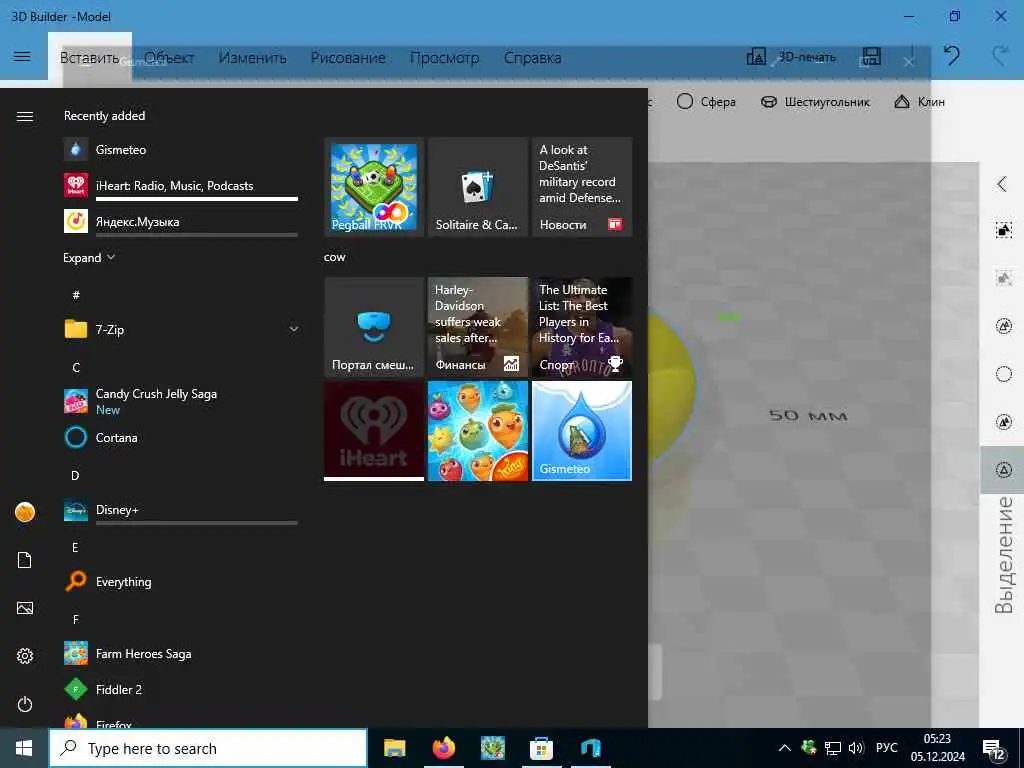Image resolution: width=1024 pixels, height=768 pixels.
Task: Click the Start menu hamburger expand icon
Action: tap(25, 116)
